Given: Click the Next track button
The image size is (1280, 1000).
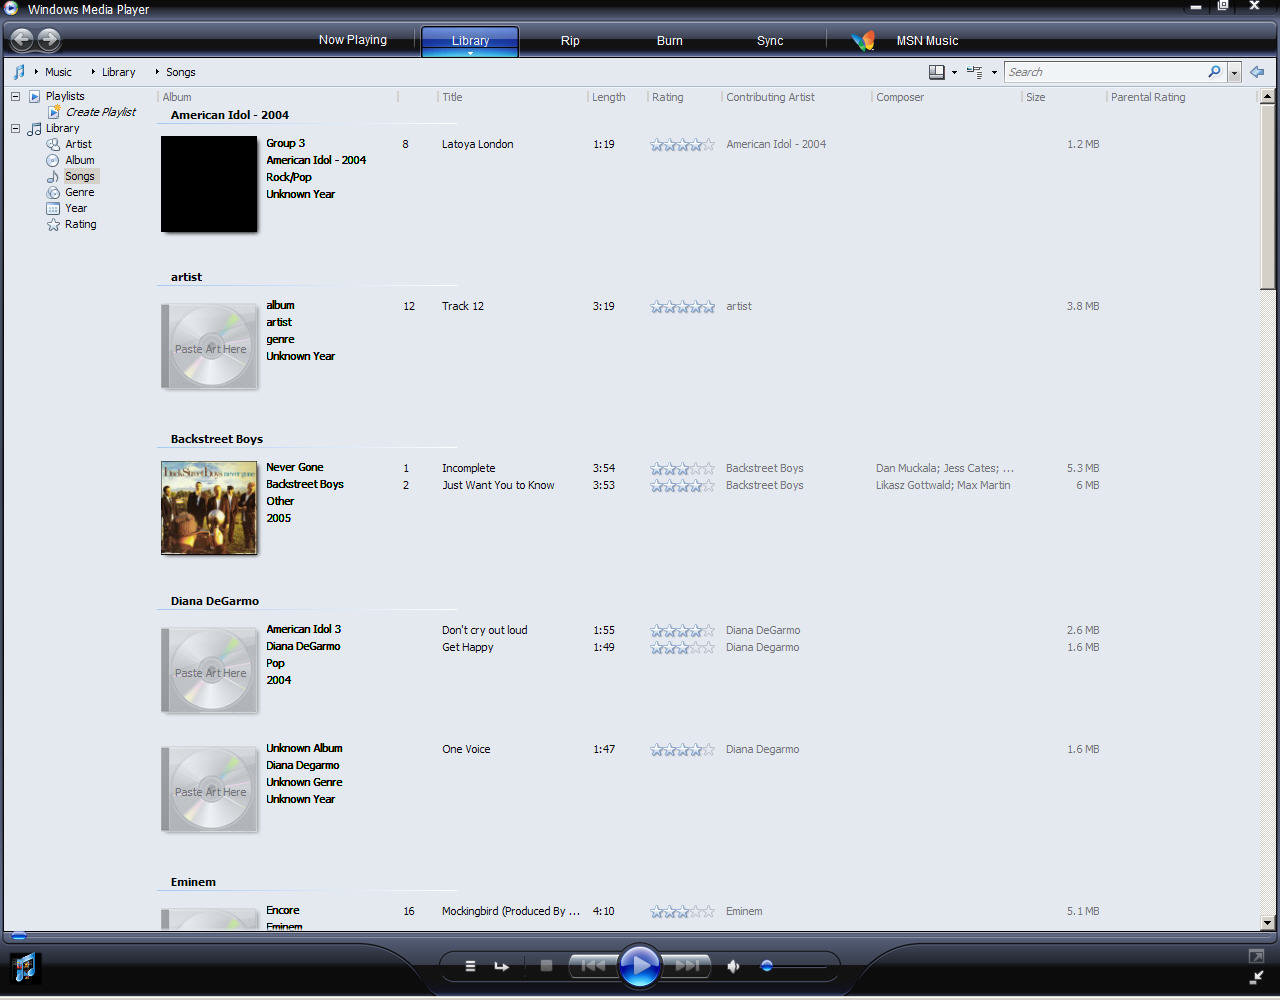Looking at the screenshot, I should point(687,966).
